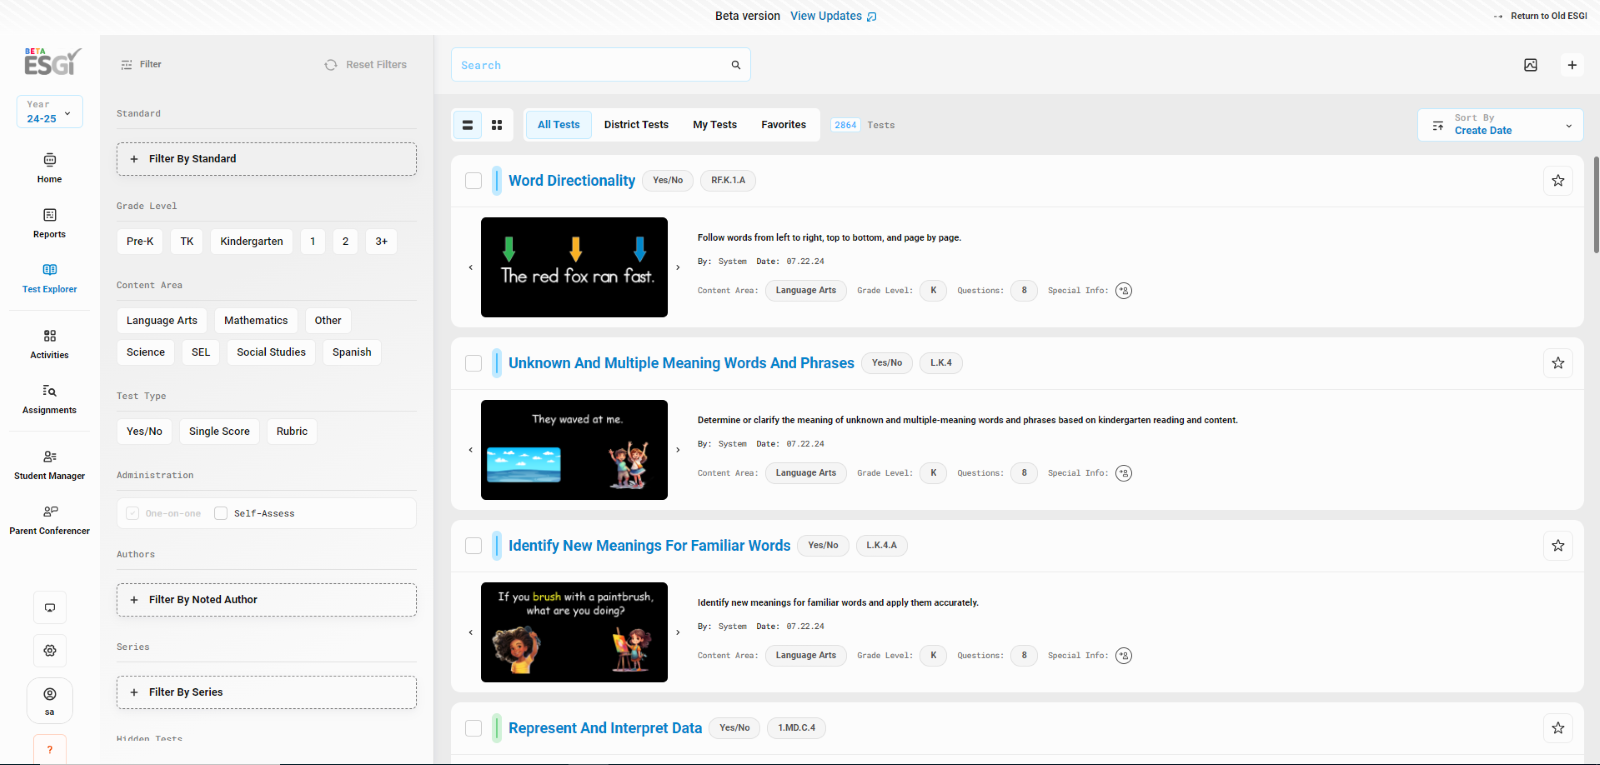Click the View Updates link
Viewport: 1600px width, 765px height.
833,16
